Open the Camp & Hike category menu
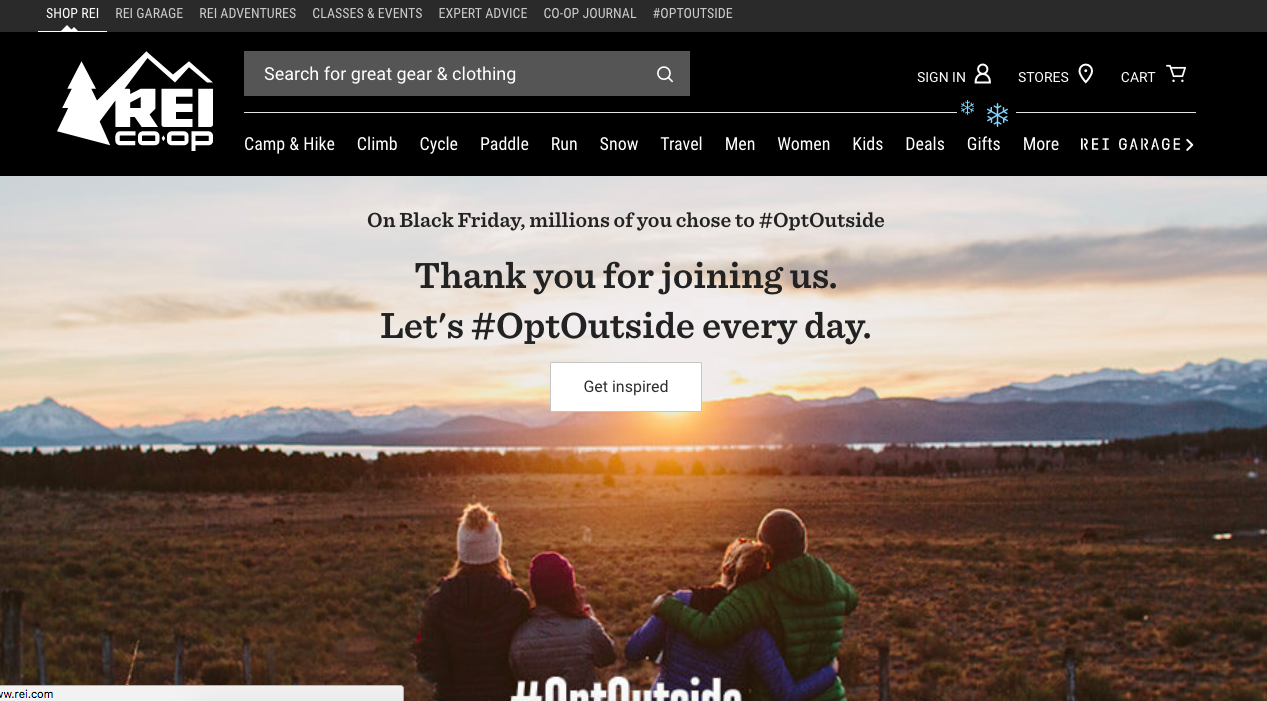 click(x=289, y=144)
